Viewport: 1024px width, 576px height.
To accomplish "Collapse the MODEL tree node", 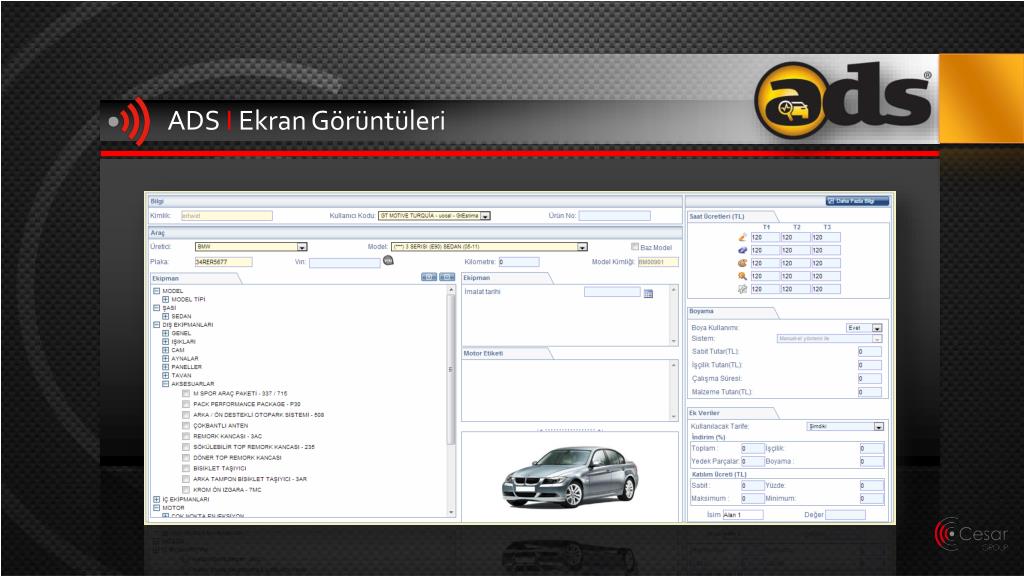I will (x=157, y=291).
